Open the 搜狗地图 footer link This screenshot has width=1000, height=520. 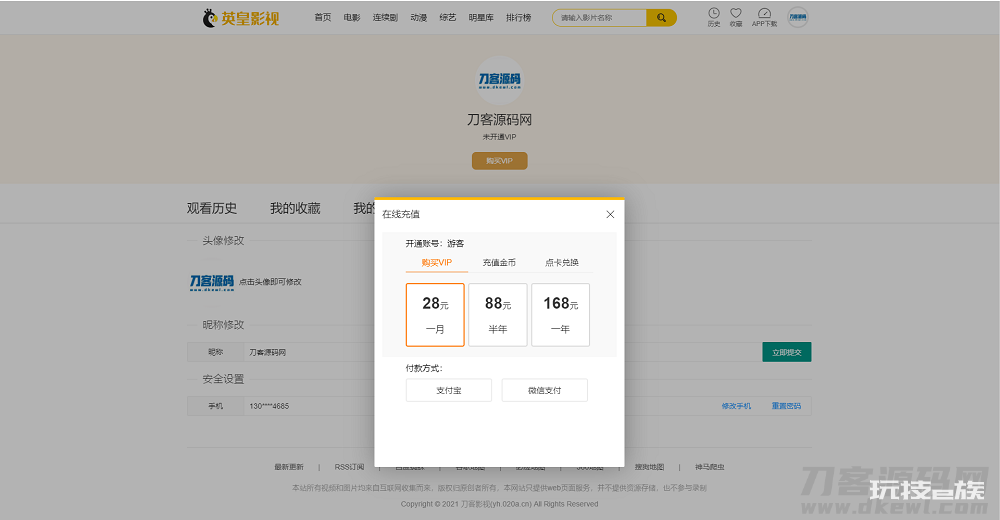(649, 467)
